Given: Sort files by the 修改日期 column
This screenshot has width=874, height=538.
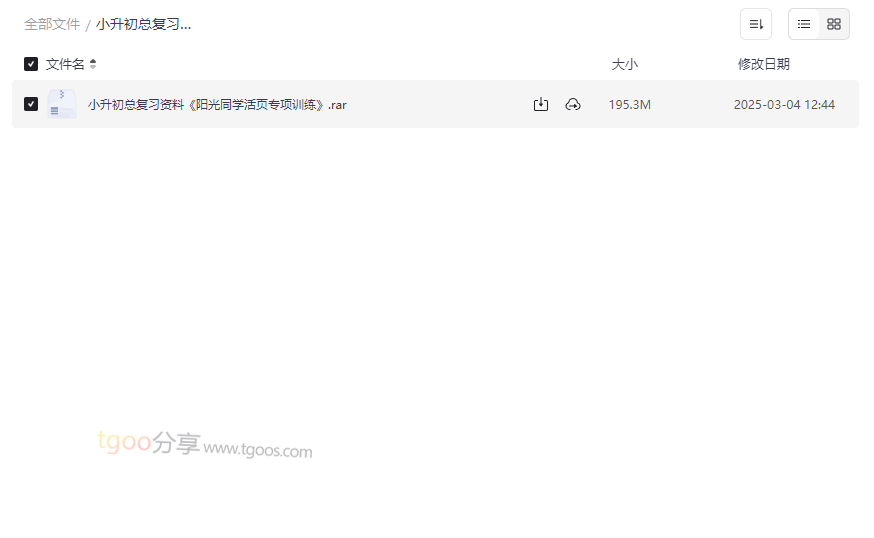Looking at the screenshot, I should (x=764, y=64).
